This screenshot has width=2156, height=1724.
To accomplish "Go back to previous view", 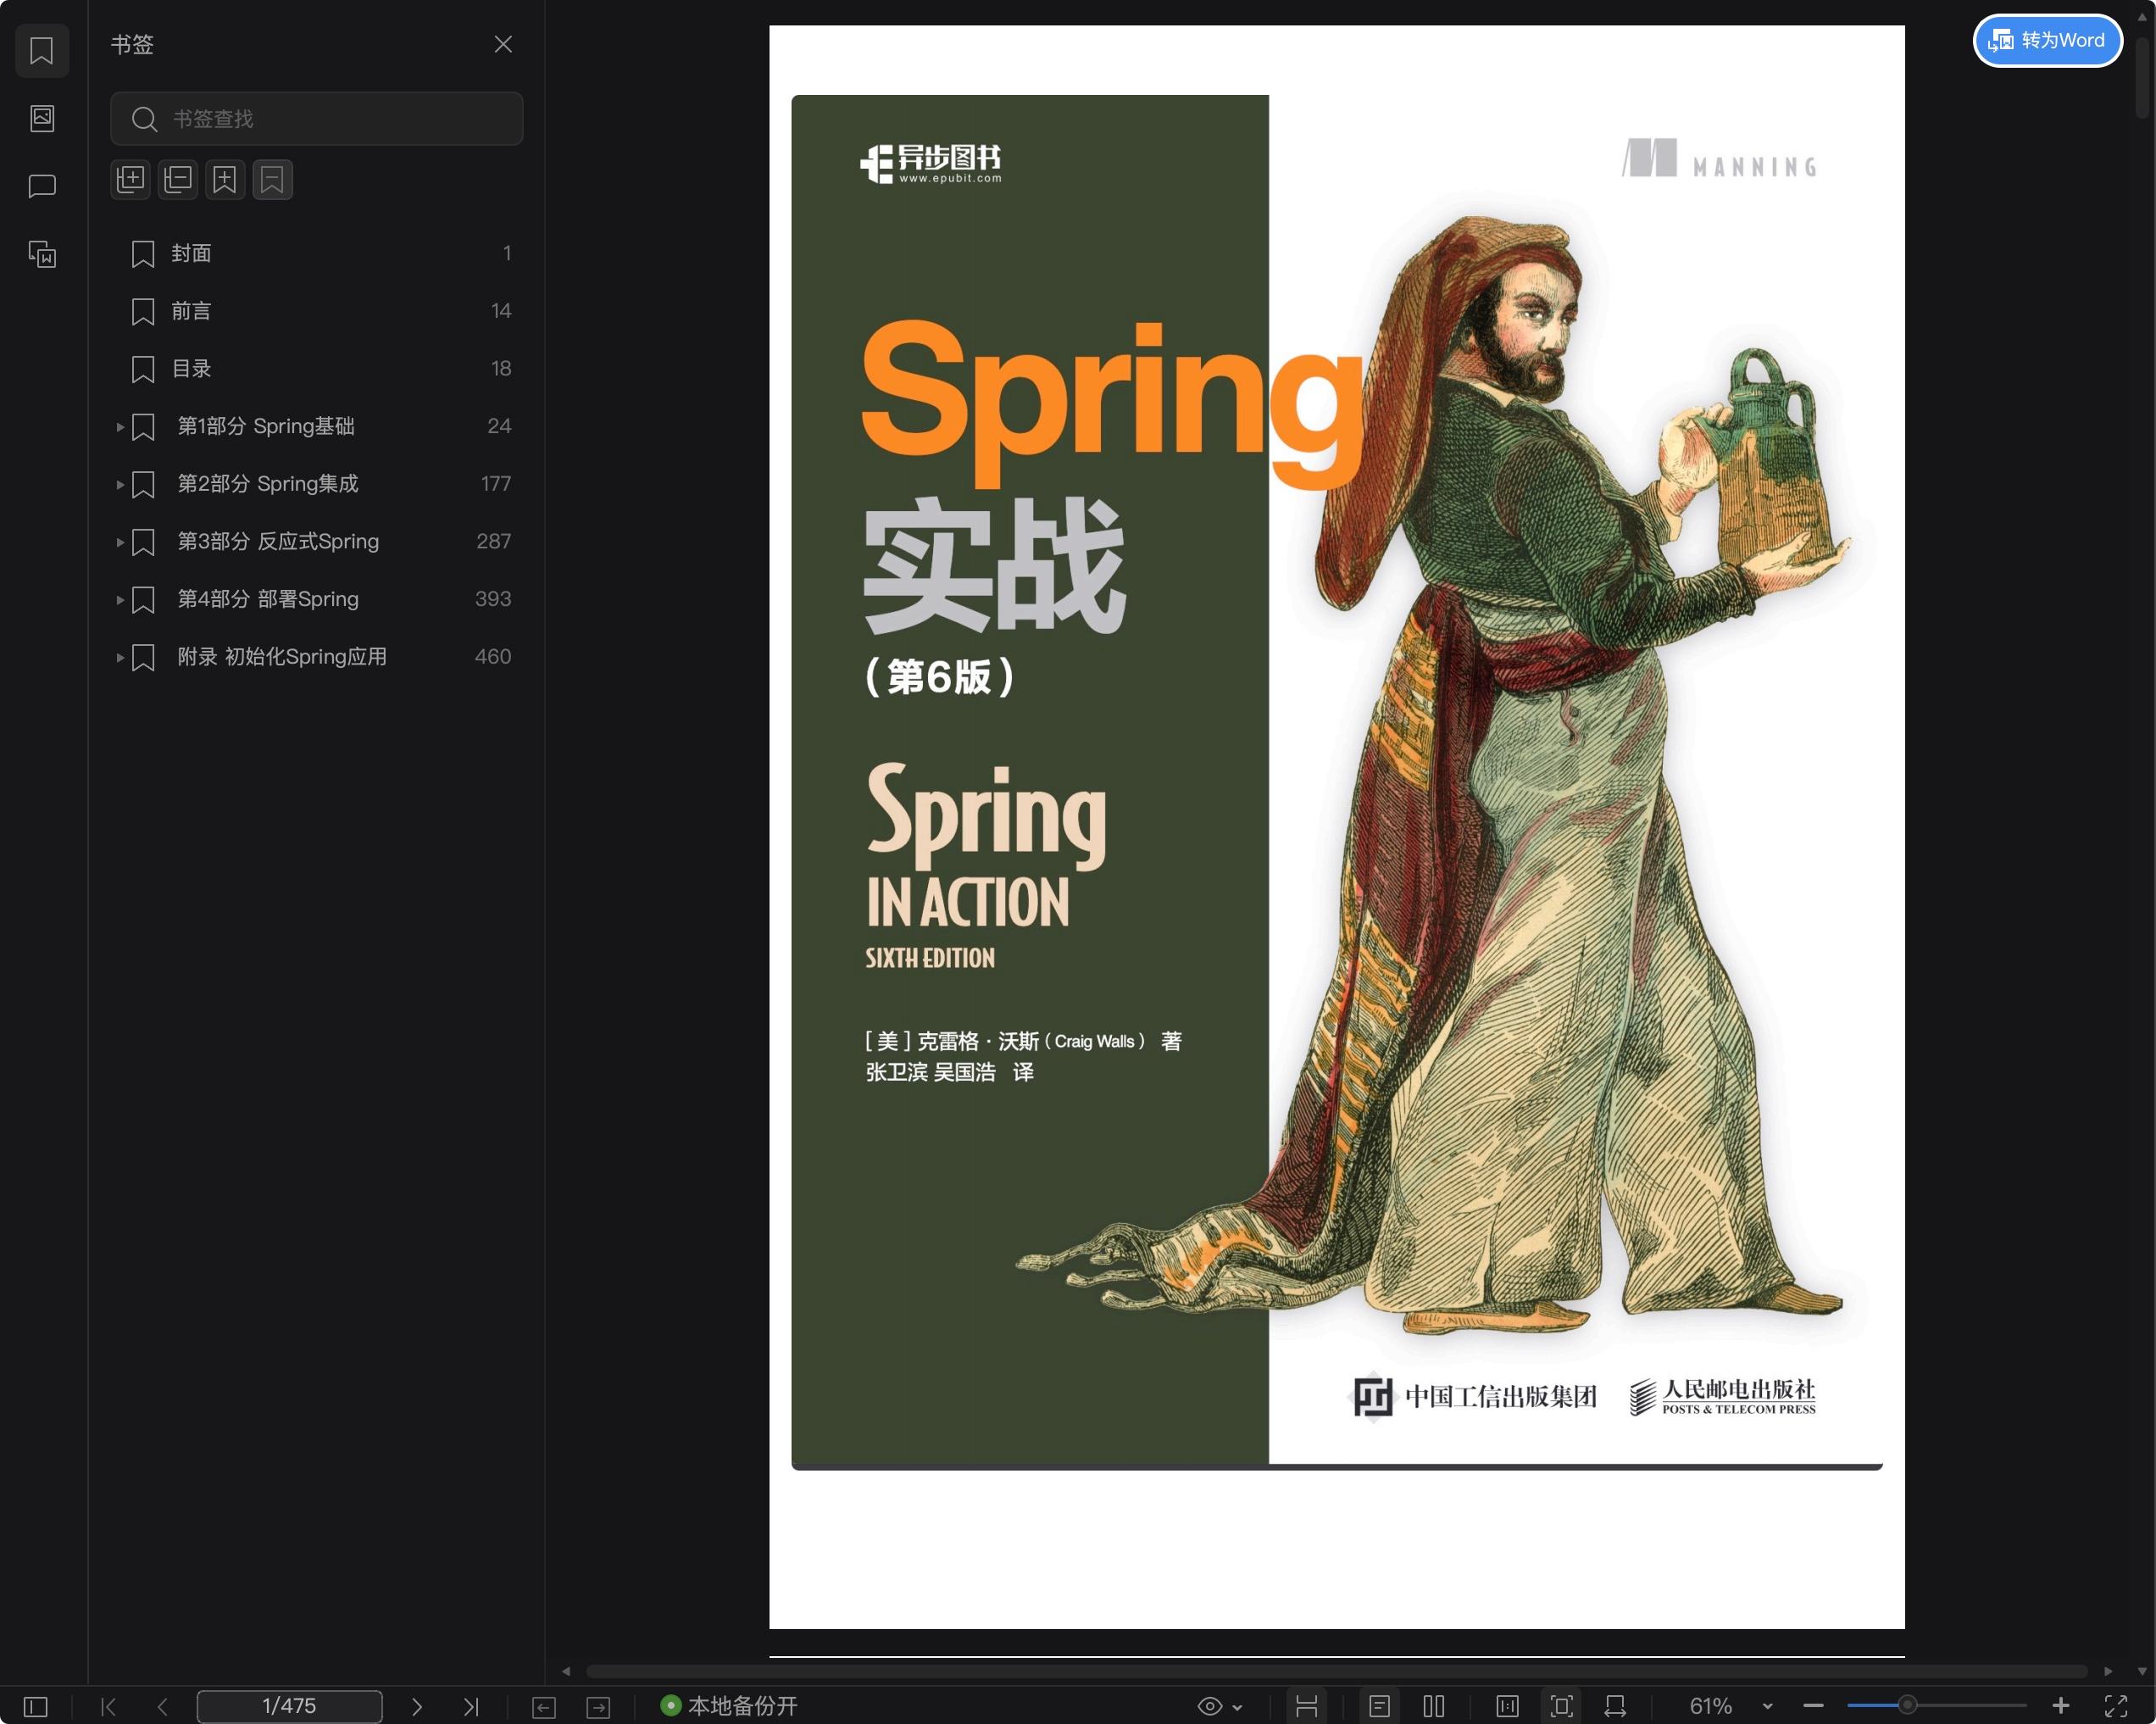I will point(544,1707).
